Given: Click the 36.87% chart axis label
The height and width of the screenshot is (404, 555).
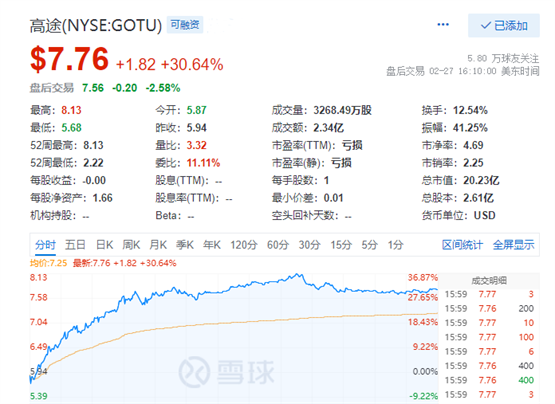Looking at the screenshot, I should click(423, 278).
